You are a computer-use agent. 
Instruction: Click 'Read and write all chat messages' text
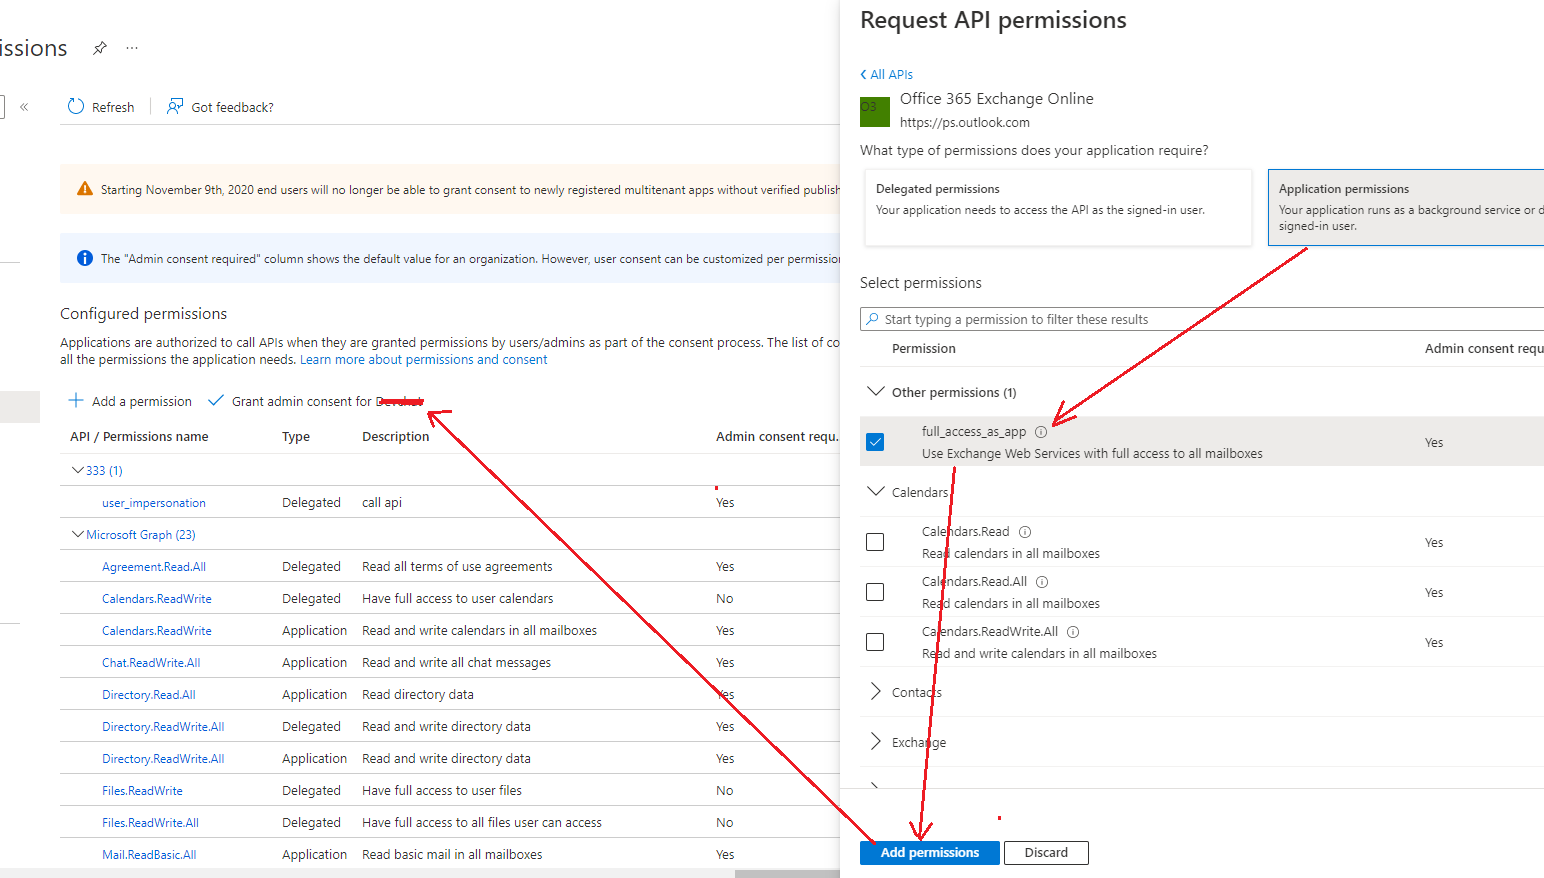click(456, 663)
